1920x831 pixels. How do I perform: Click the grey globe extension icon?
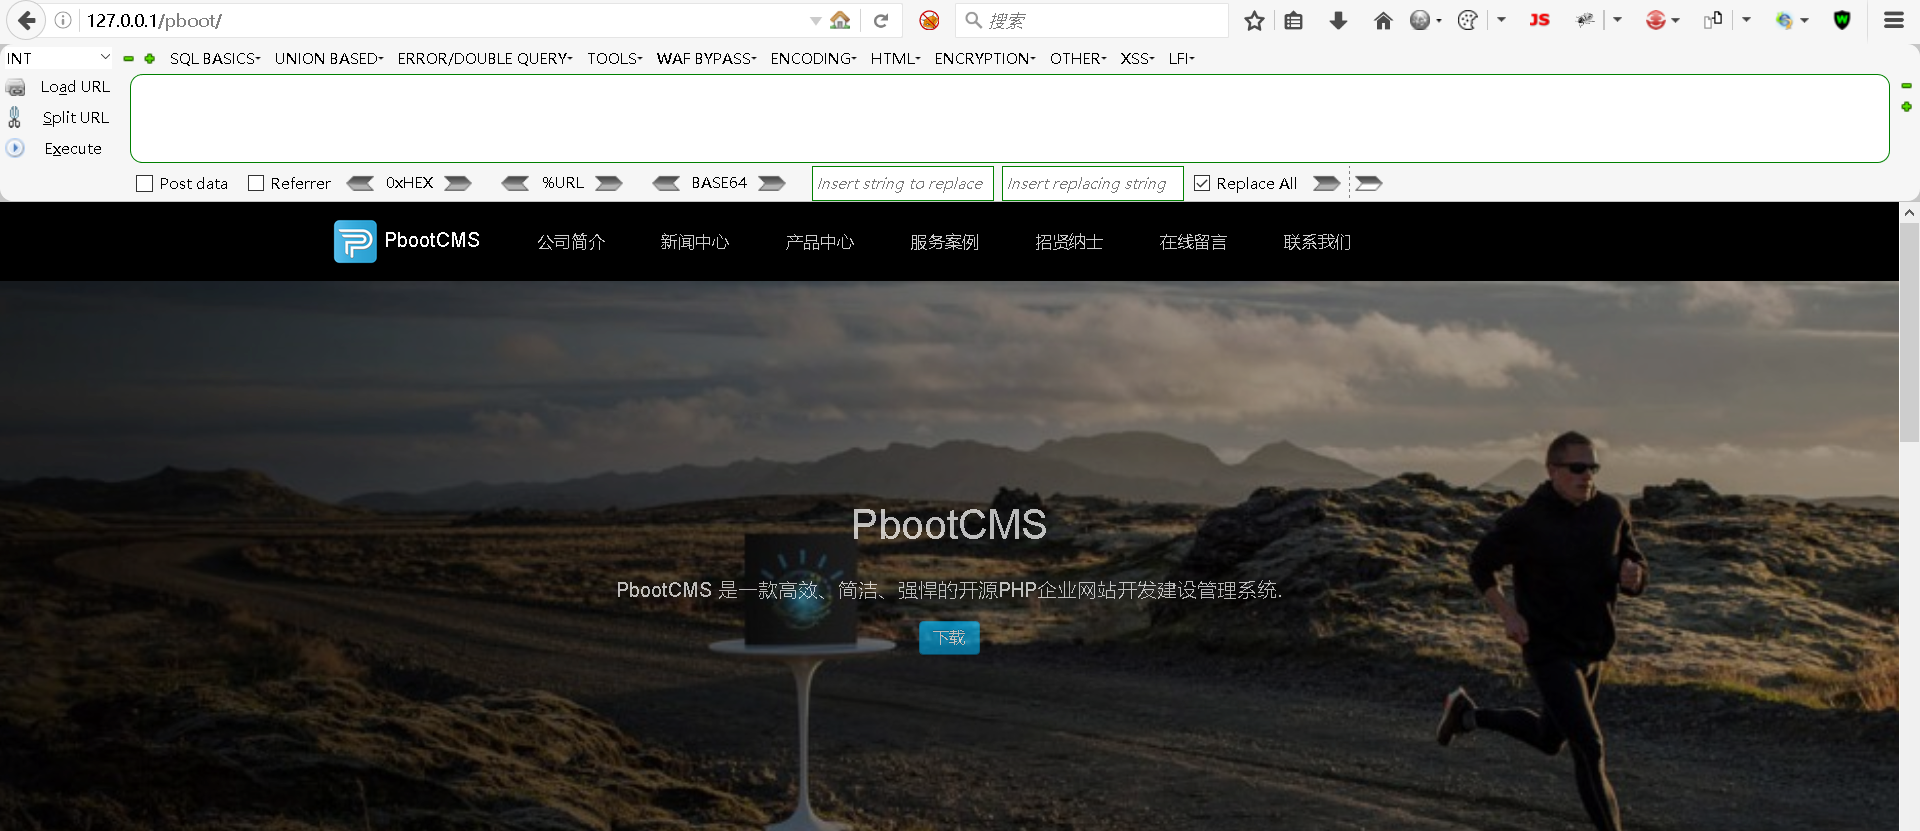(1420, 20)
